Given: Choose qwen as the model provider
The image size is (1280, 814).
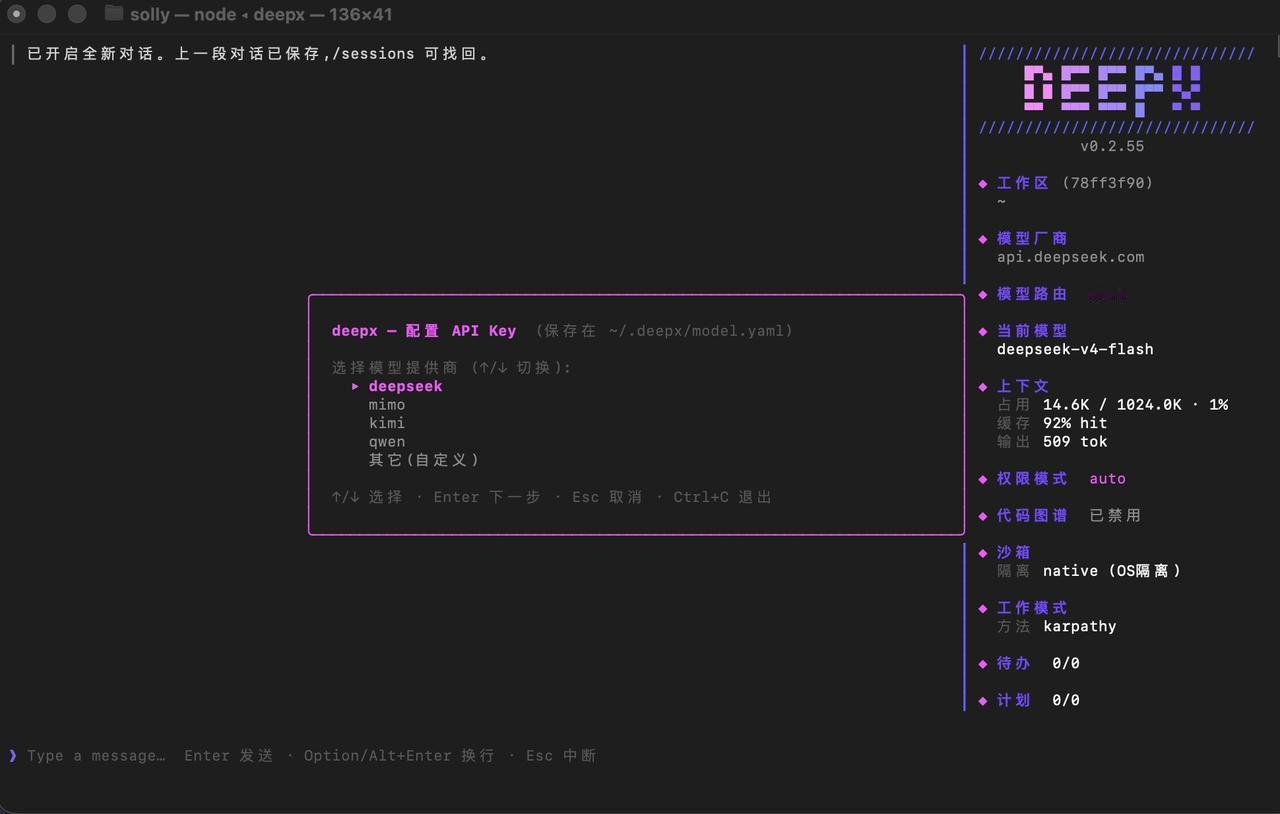Looking at the screenshot, I should pyautogui.click(x=387, y=441).
